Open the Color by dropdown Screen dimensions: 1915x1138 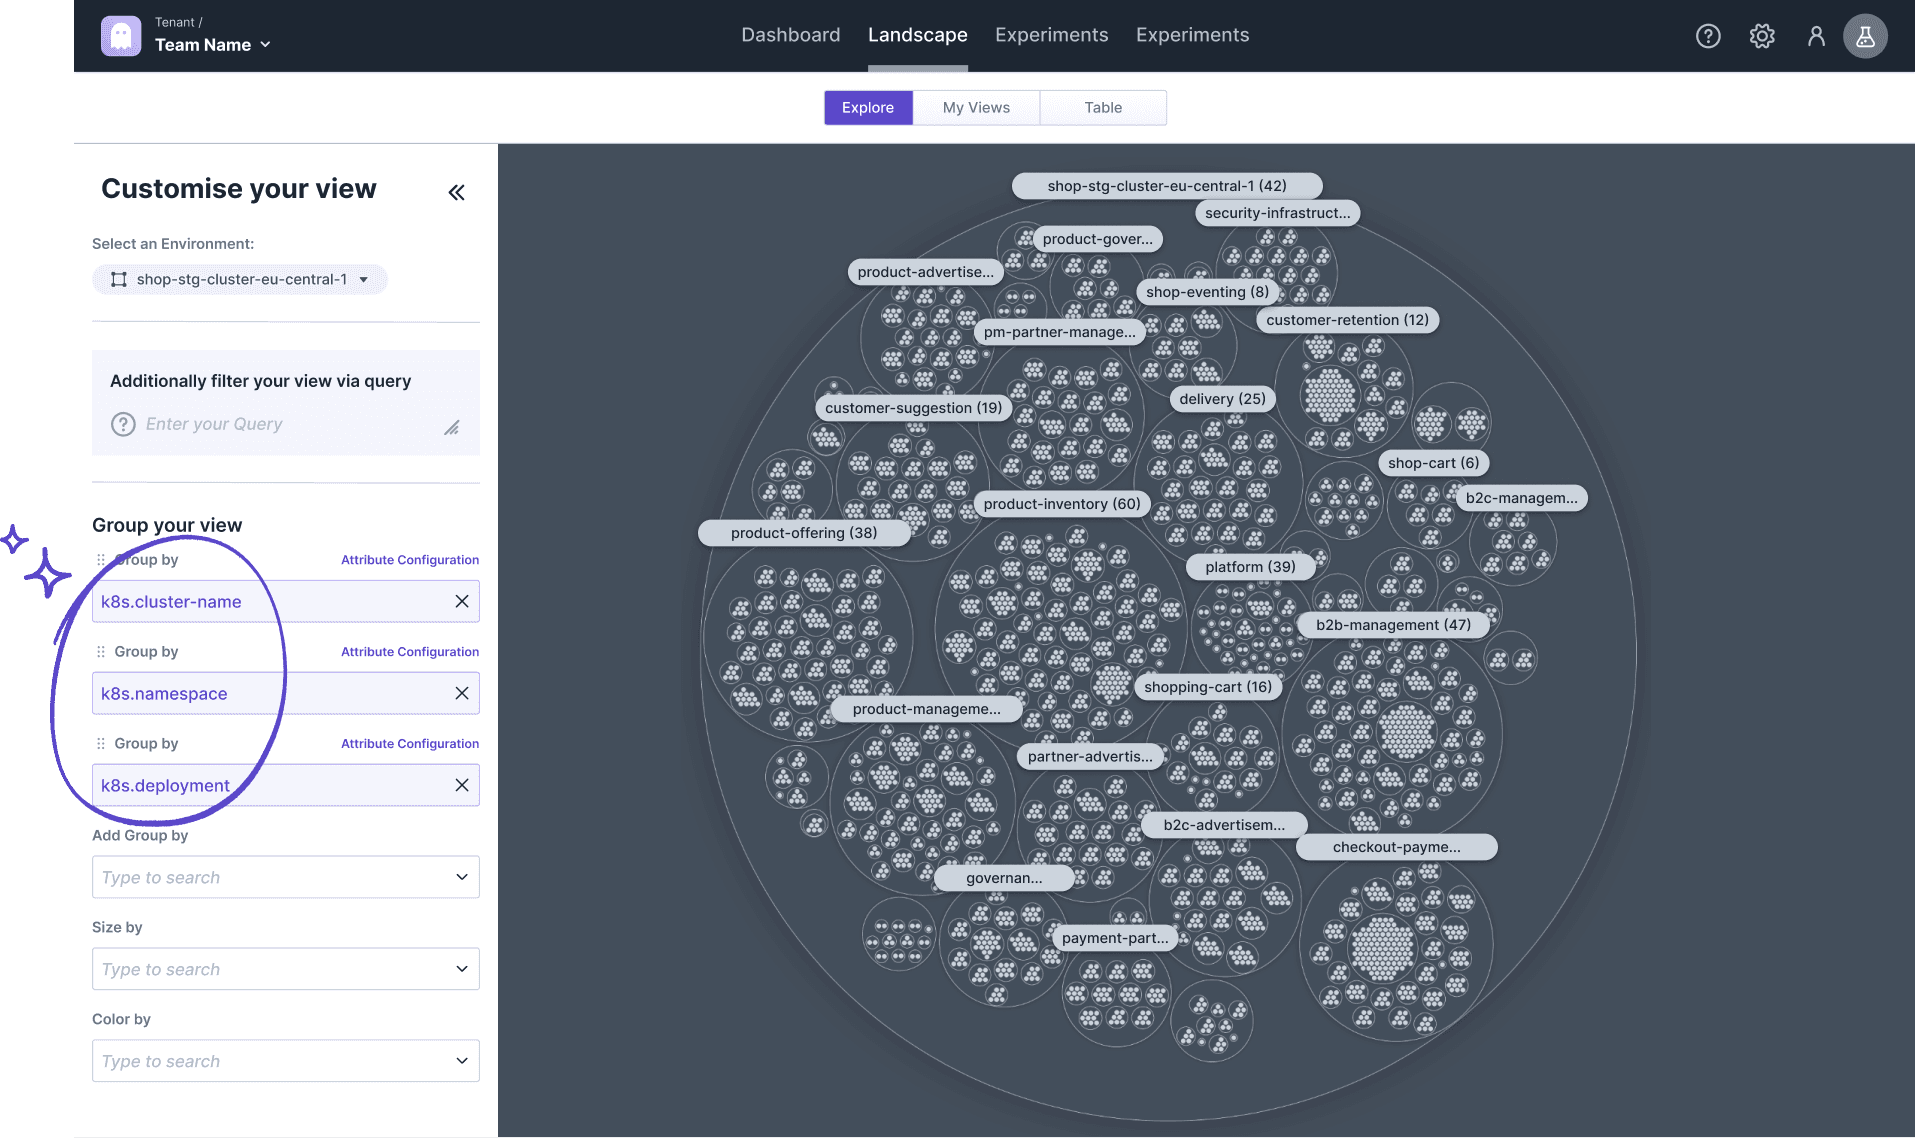coord(286,1061)
